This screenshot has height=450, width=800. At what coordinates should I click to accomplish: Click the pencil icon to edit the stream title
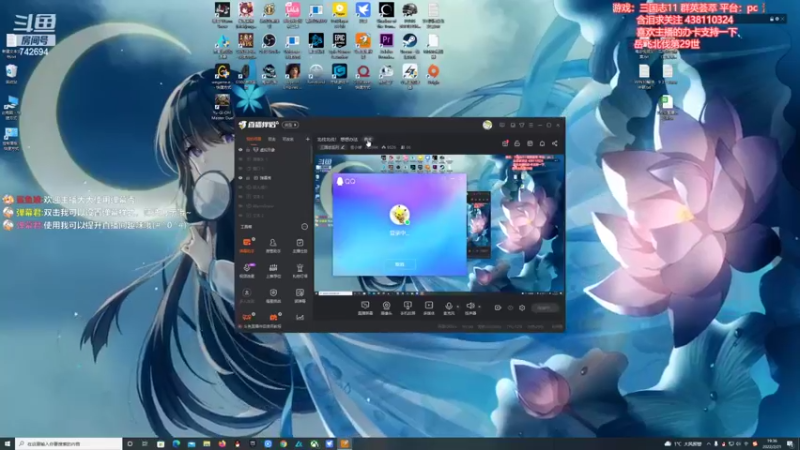coord(343,147)
